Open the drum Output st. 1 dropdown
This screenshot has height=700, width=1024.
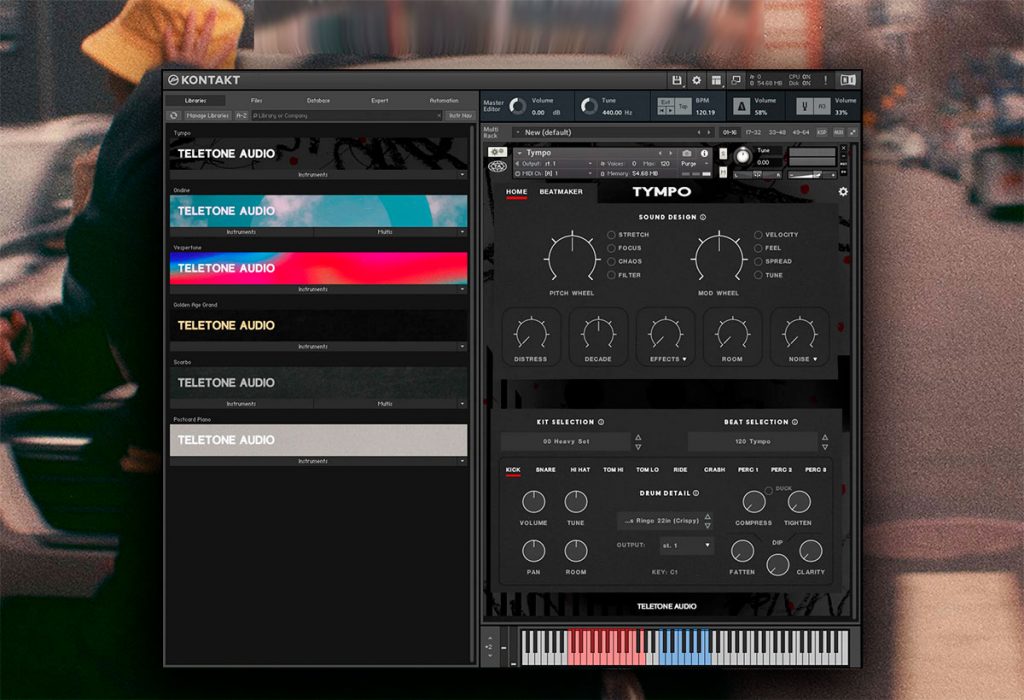click(x=686, y=545)
